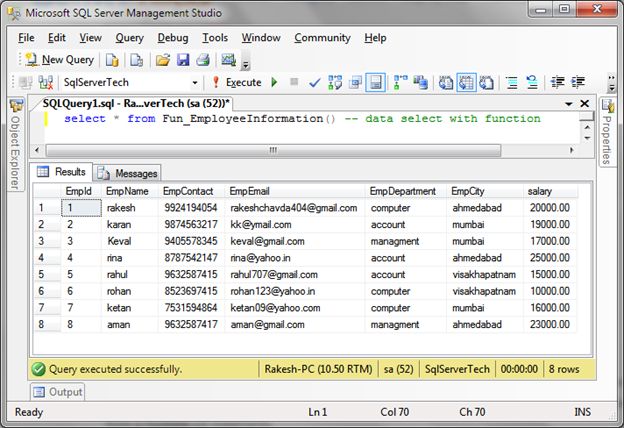Open the Edit menu
624x428 pixels.
[x=57, y=38]
